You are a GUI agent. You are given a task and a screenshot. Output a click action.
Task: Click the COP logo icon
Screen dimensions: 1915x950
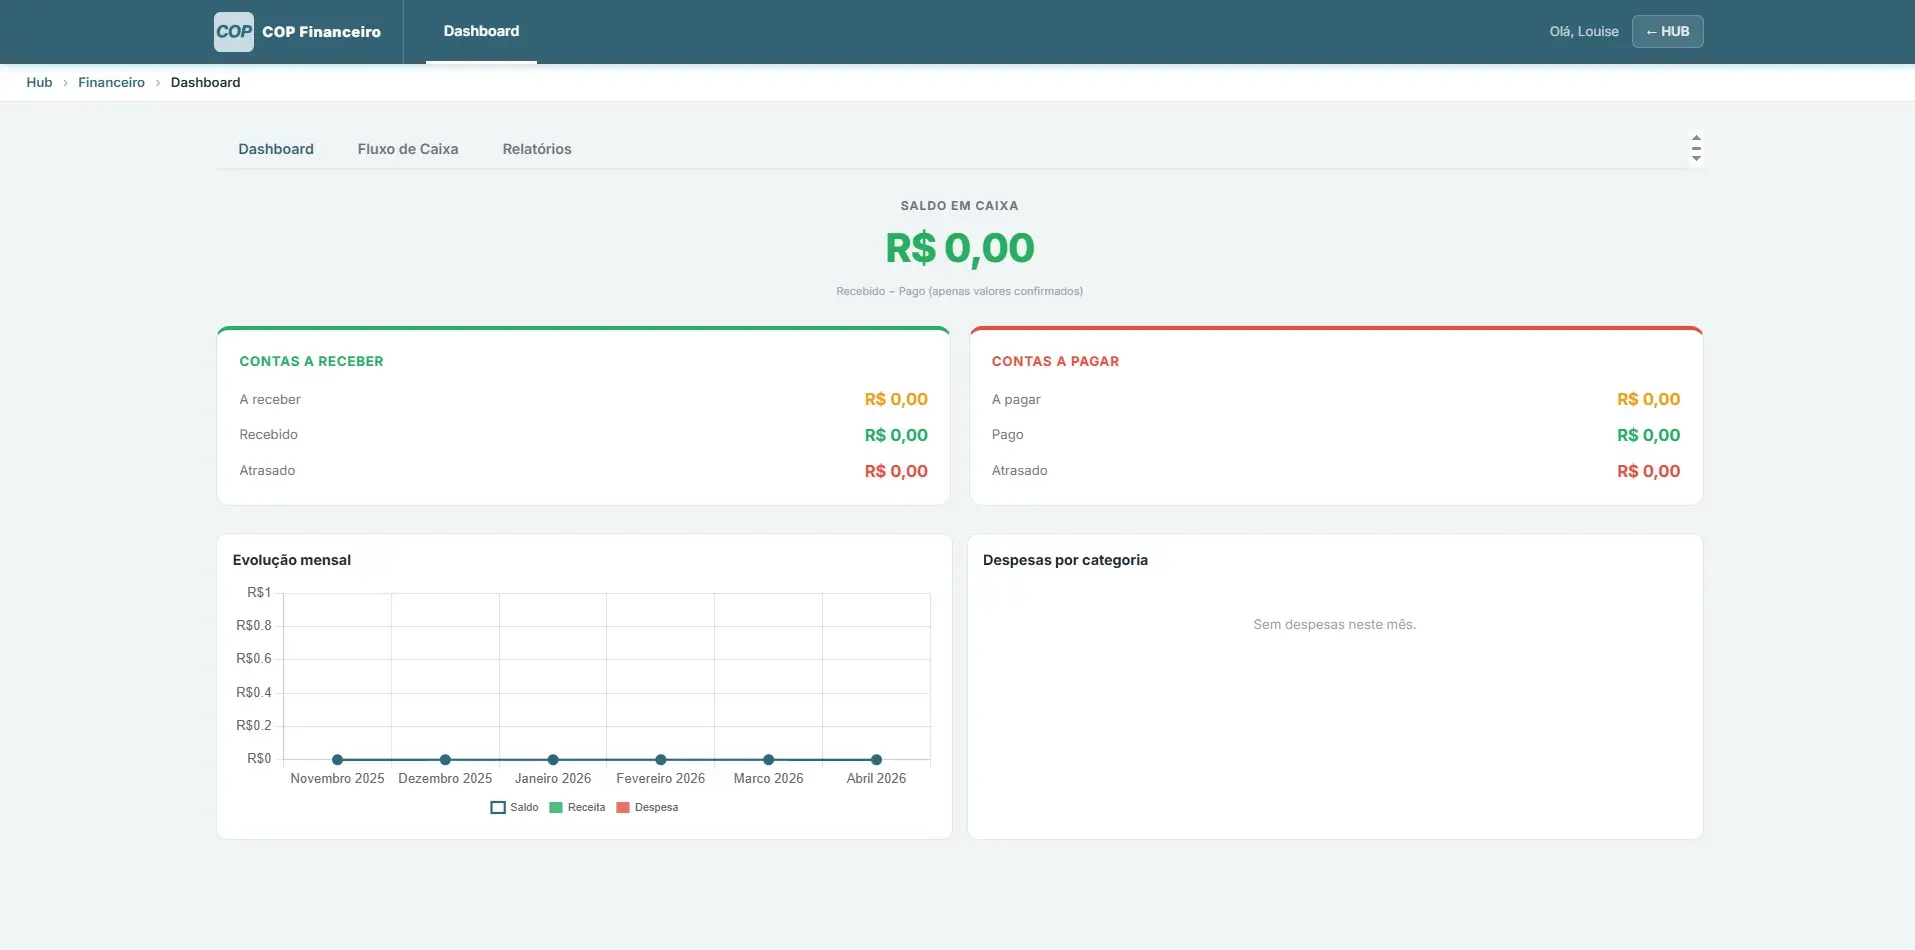[x=234, y=32]
